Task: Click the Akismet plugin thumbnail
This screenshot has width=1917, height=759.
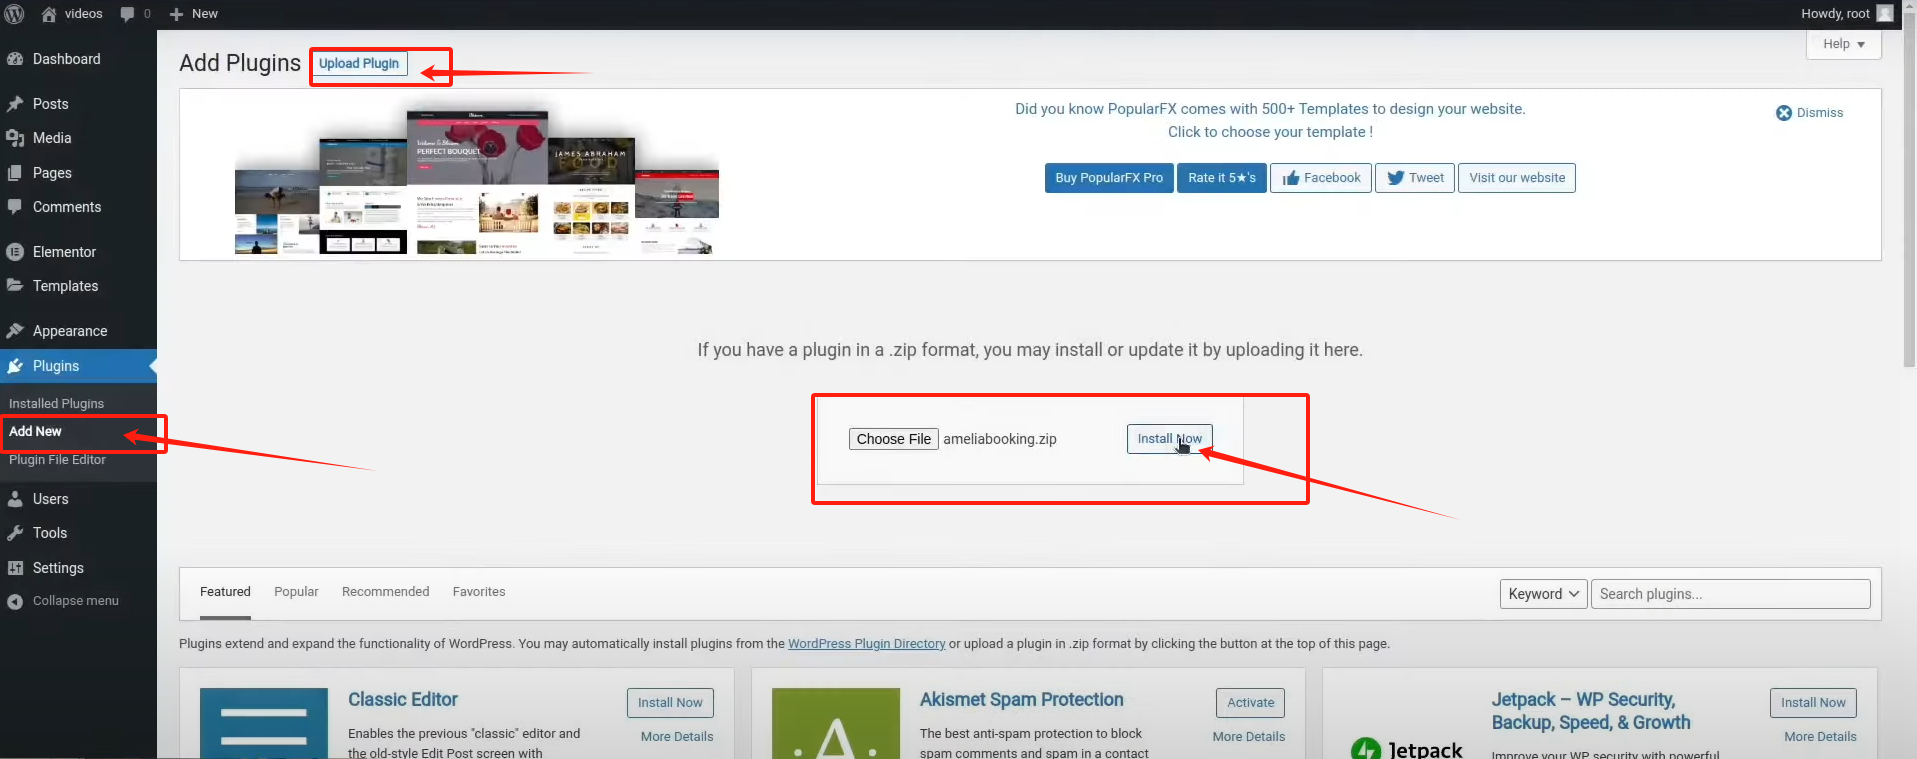Action: [x=836, y=723]
